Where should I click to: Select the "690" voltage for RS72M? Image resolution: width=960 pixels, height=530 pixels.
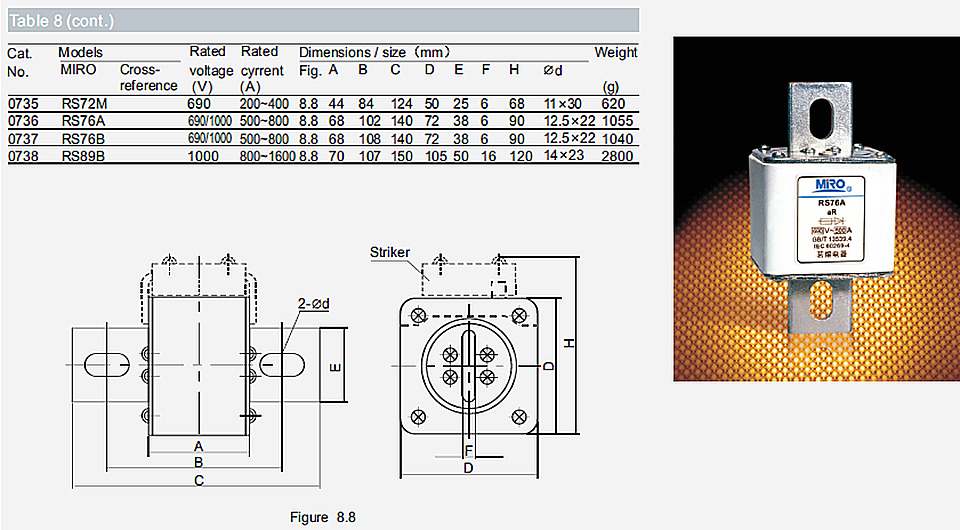pyautogui.click(x=199, y=103)
